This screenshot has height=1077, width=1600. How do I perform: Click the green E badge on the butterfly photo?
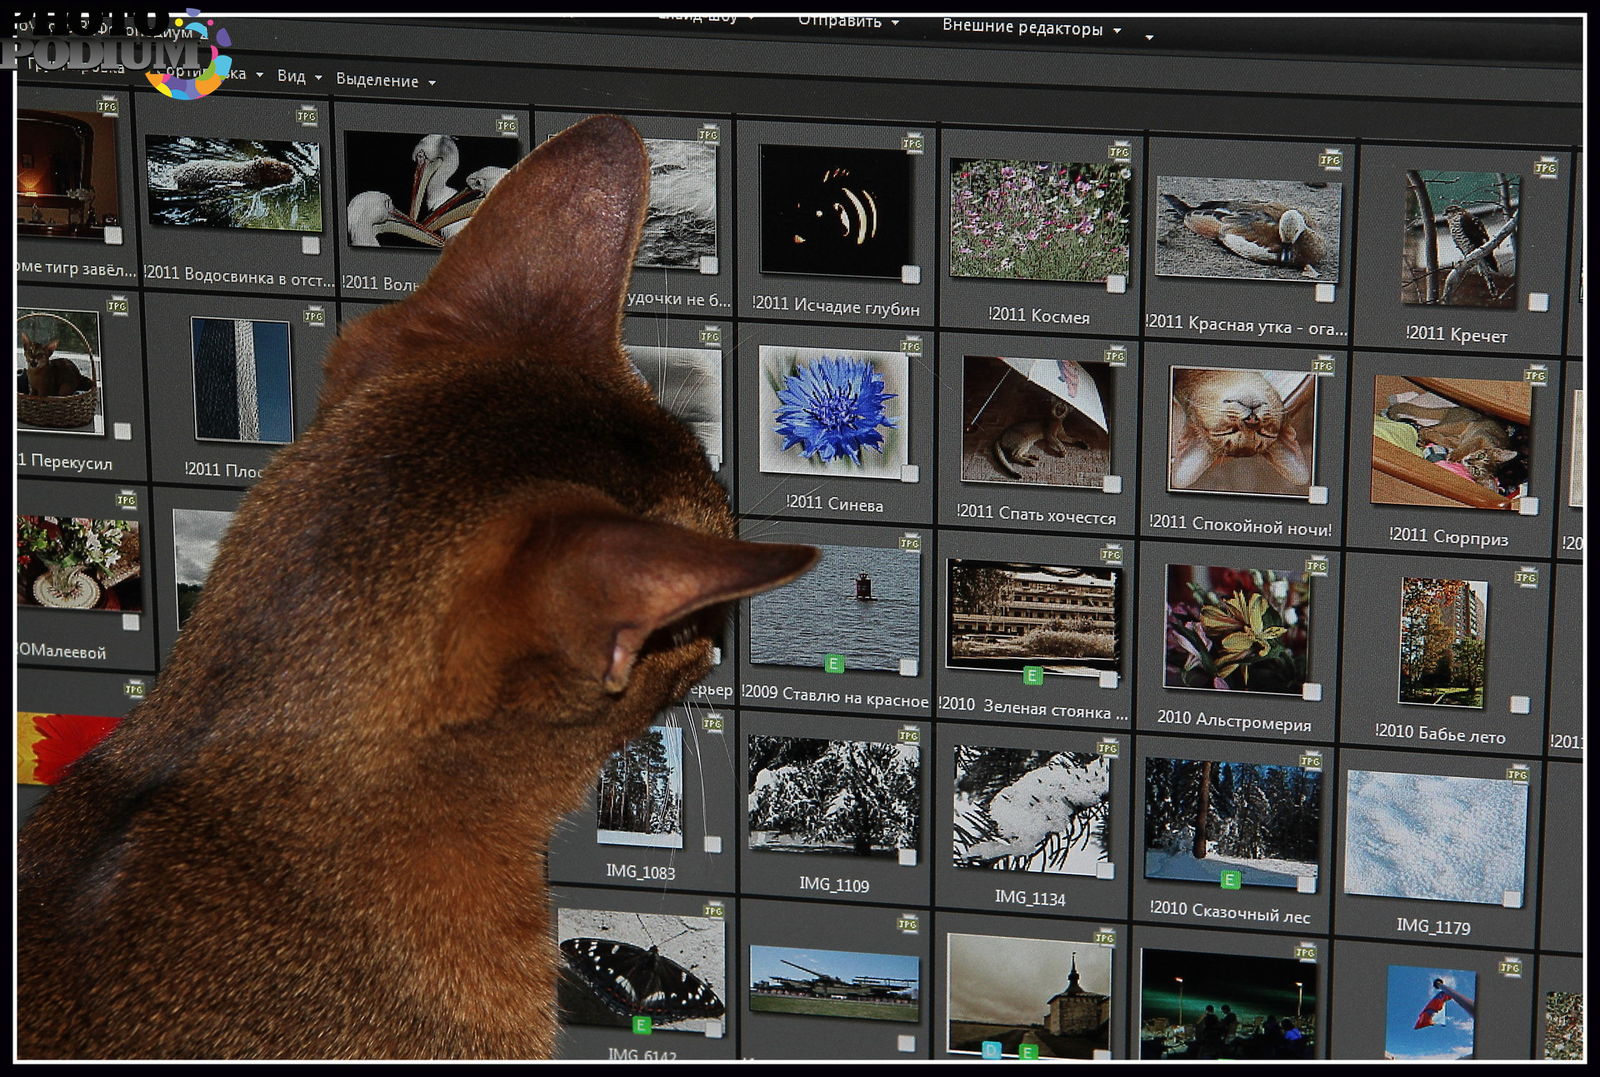pos(642,1024)
